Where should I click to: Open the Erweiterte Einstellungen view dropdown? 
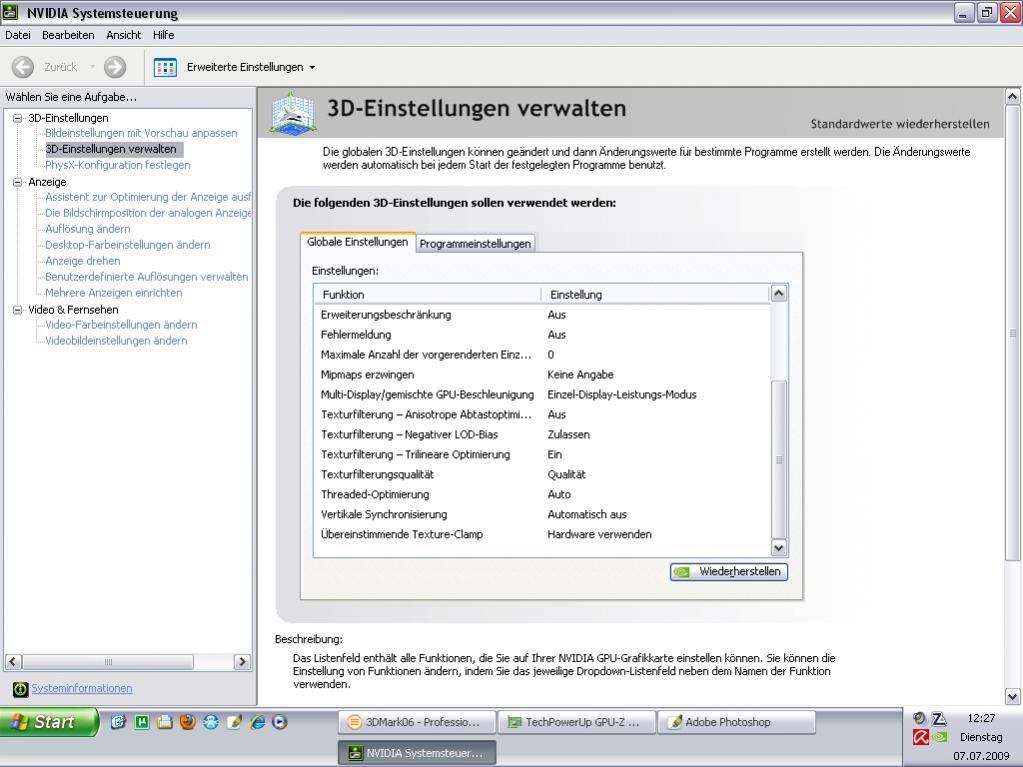[312, 68]
